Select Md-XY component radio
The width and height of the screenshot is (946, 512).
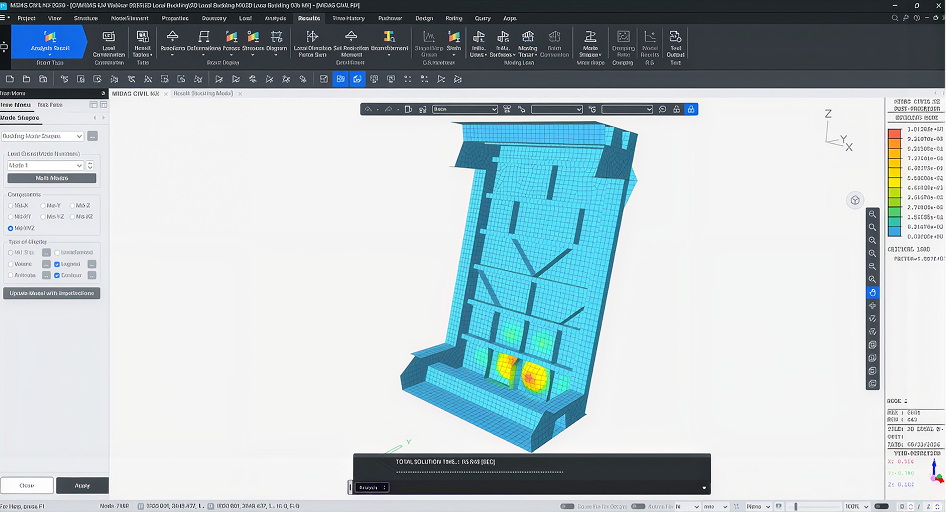(x=10, y=216)
